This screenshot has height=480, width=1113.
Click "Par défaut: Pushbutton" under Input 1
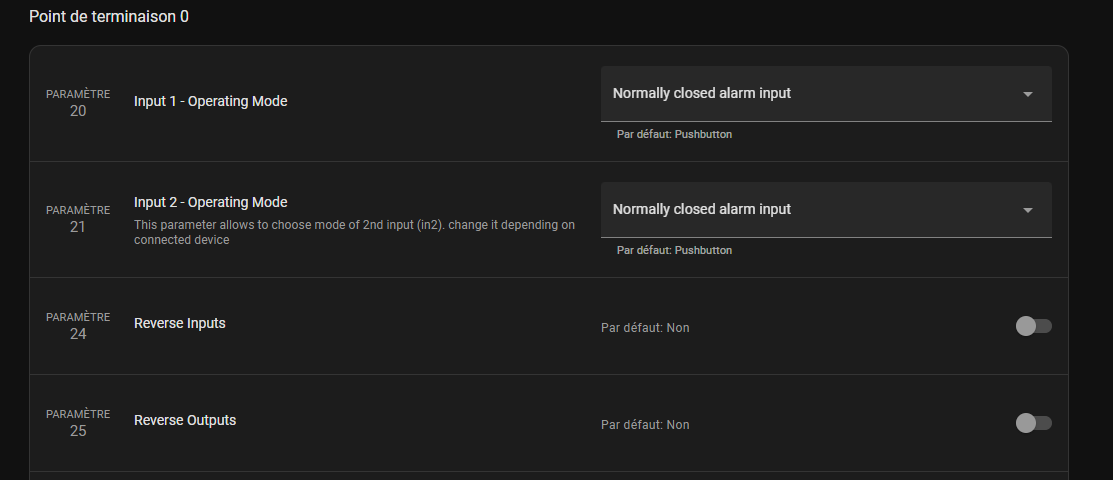pos(674,134)
